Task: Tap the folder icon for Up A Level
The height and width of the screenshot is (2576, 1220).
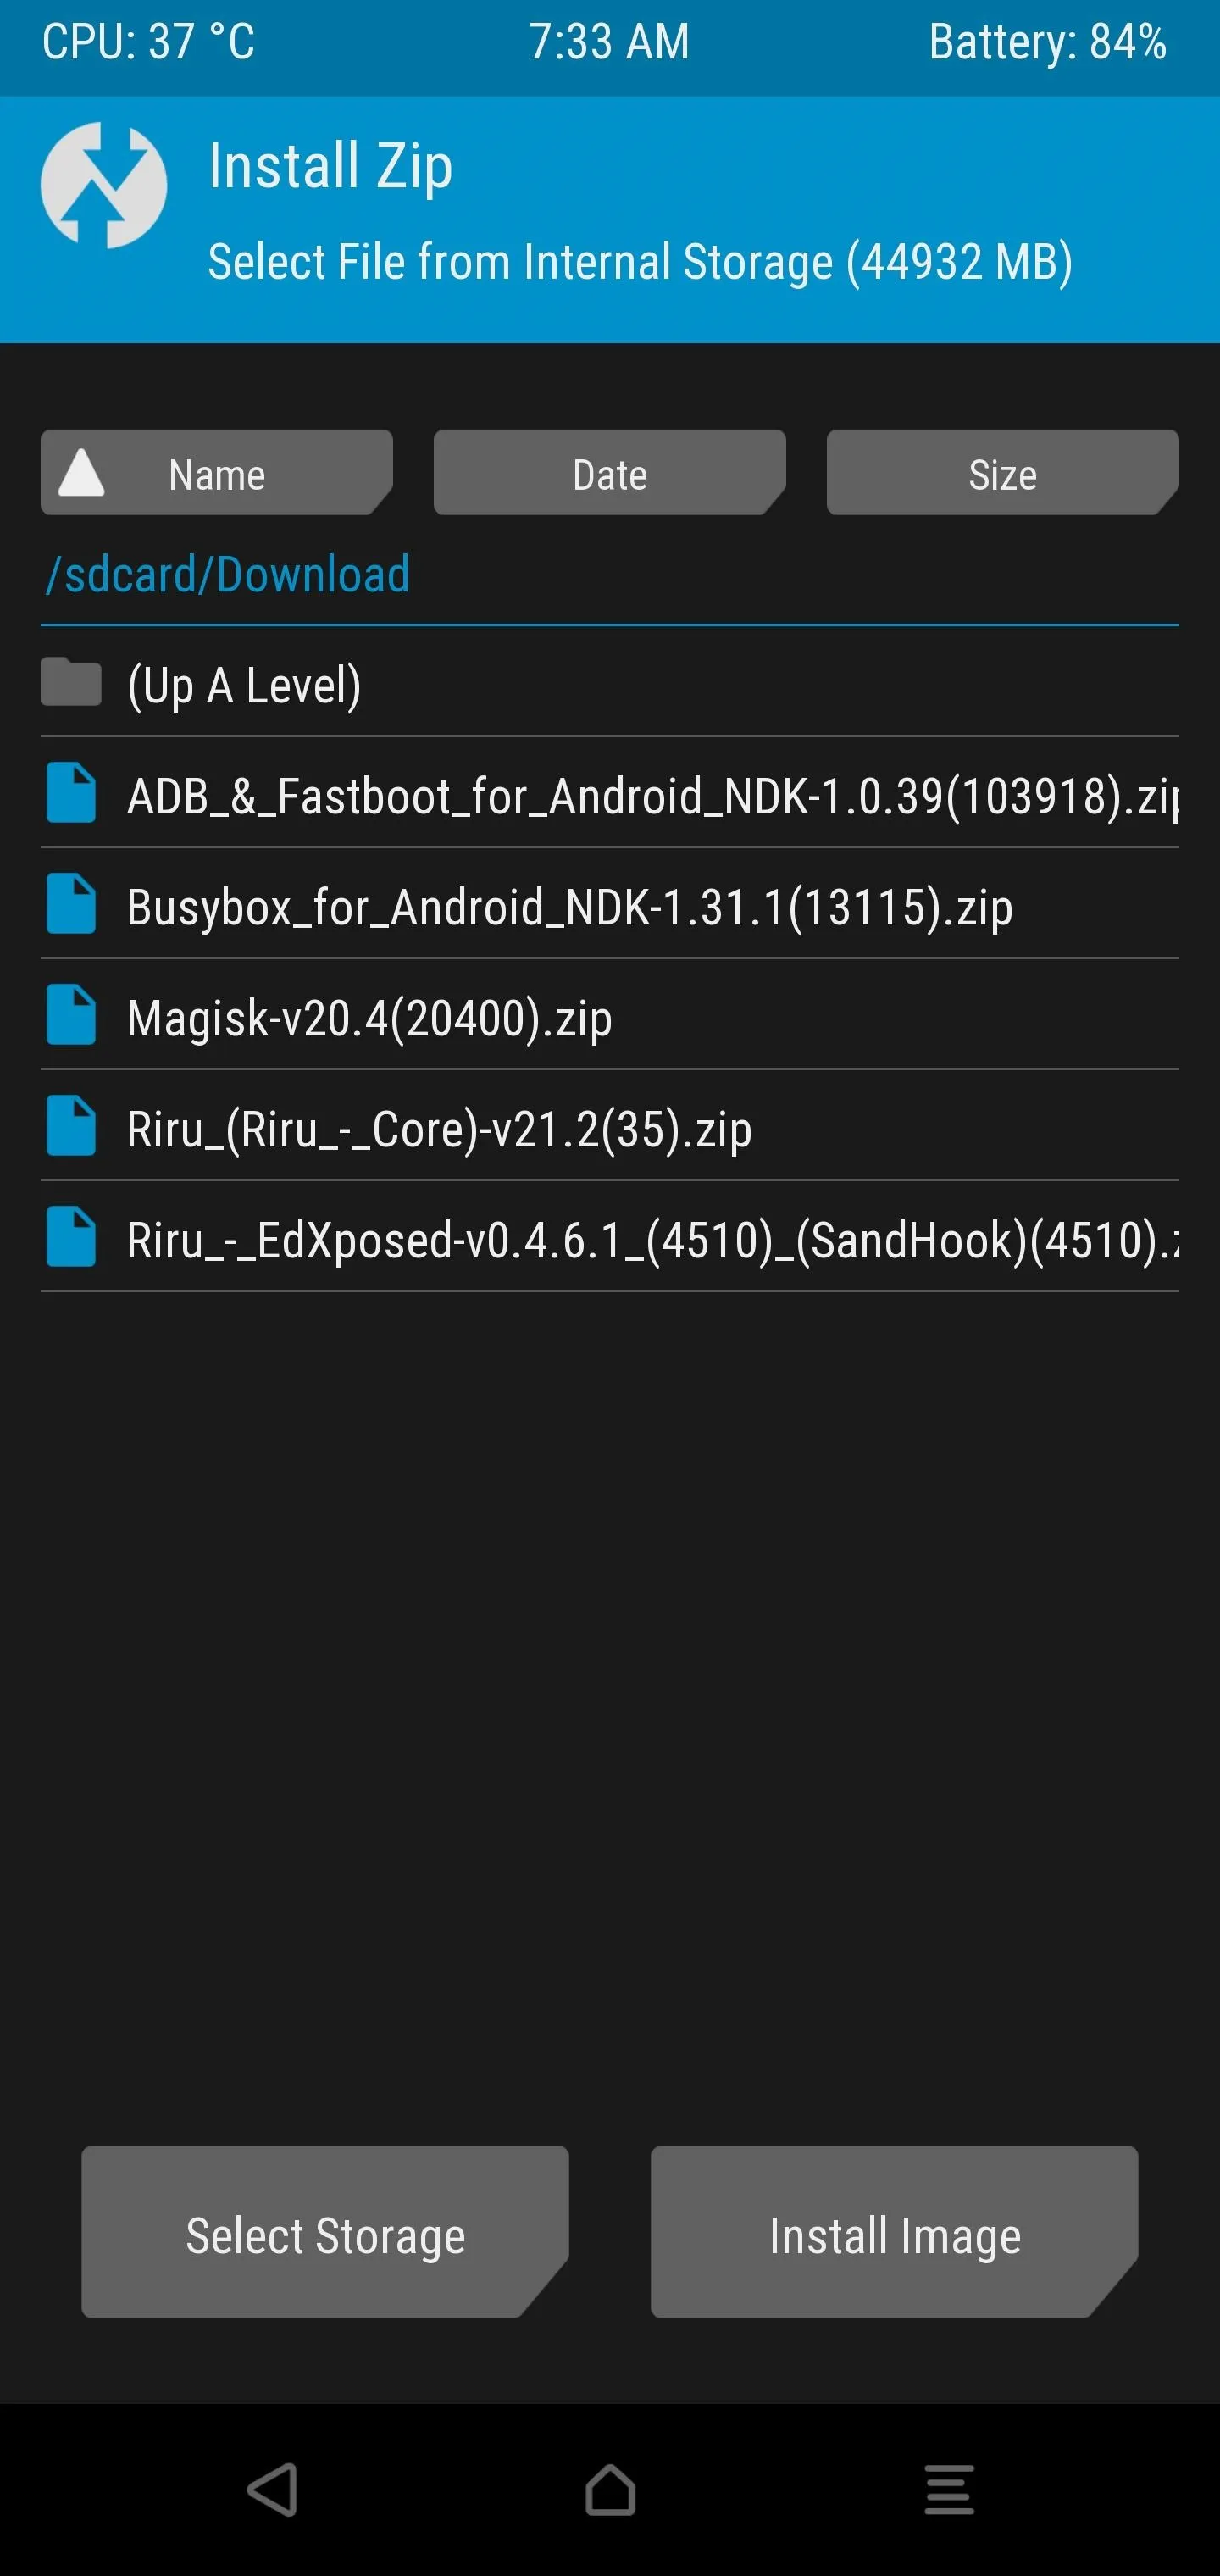Action: pyautogui.click(x=71, y=682)
